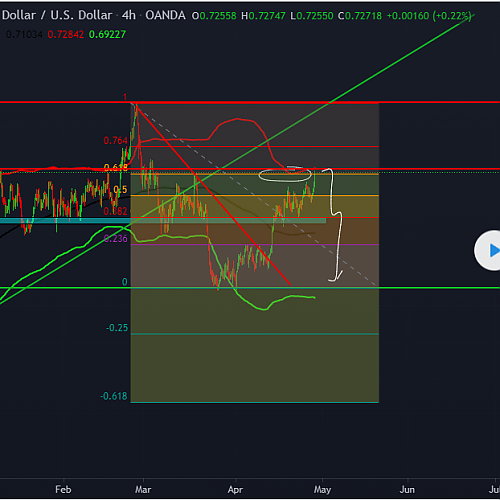The height and width of the screenshot is (500, 500).
Task: Click the change value +0.00160 (+0.22%)
Action: click(429, 16)
